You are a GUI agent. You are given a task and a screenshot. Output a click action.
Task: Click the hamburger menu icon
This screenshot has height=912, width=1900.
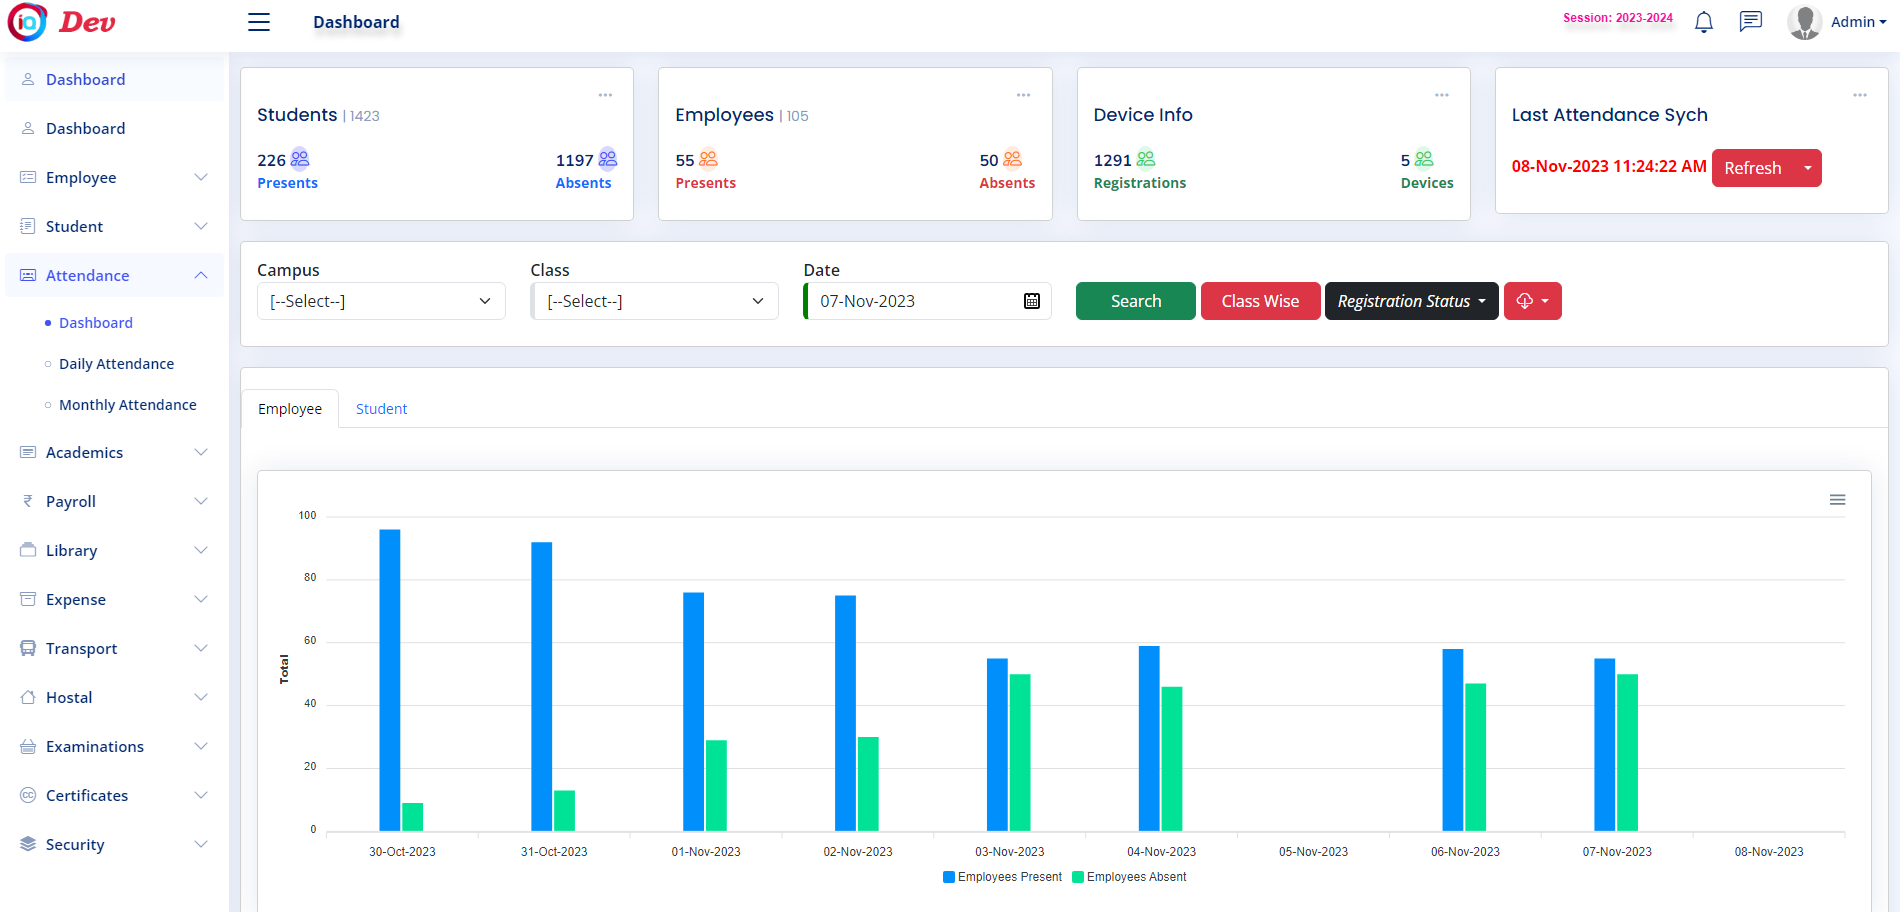pos(259,22)
